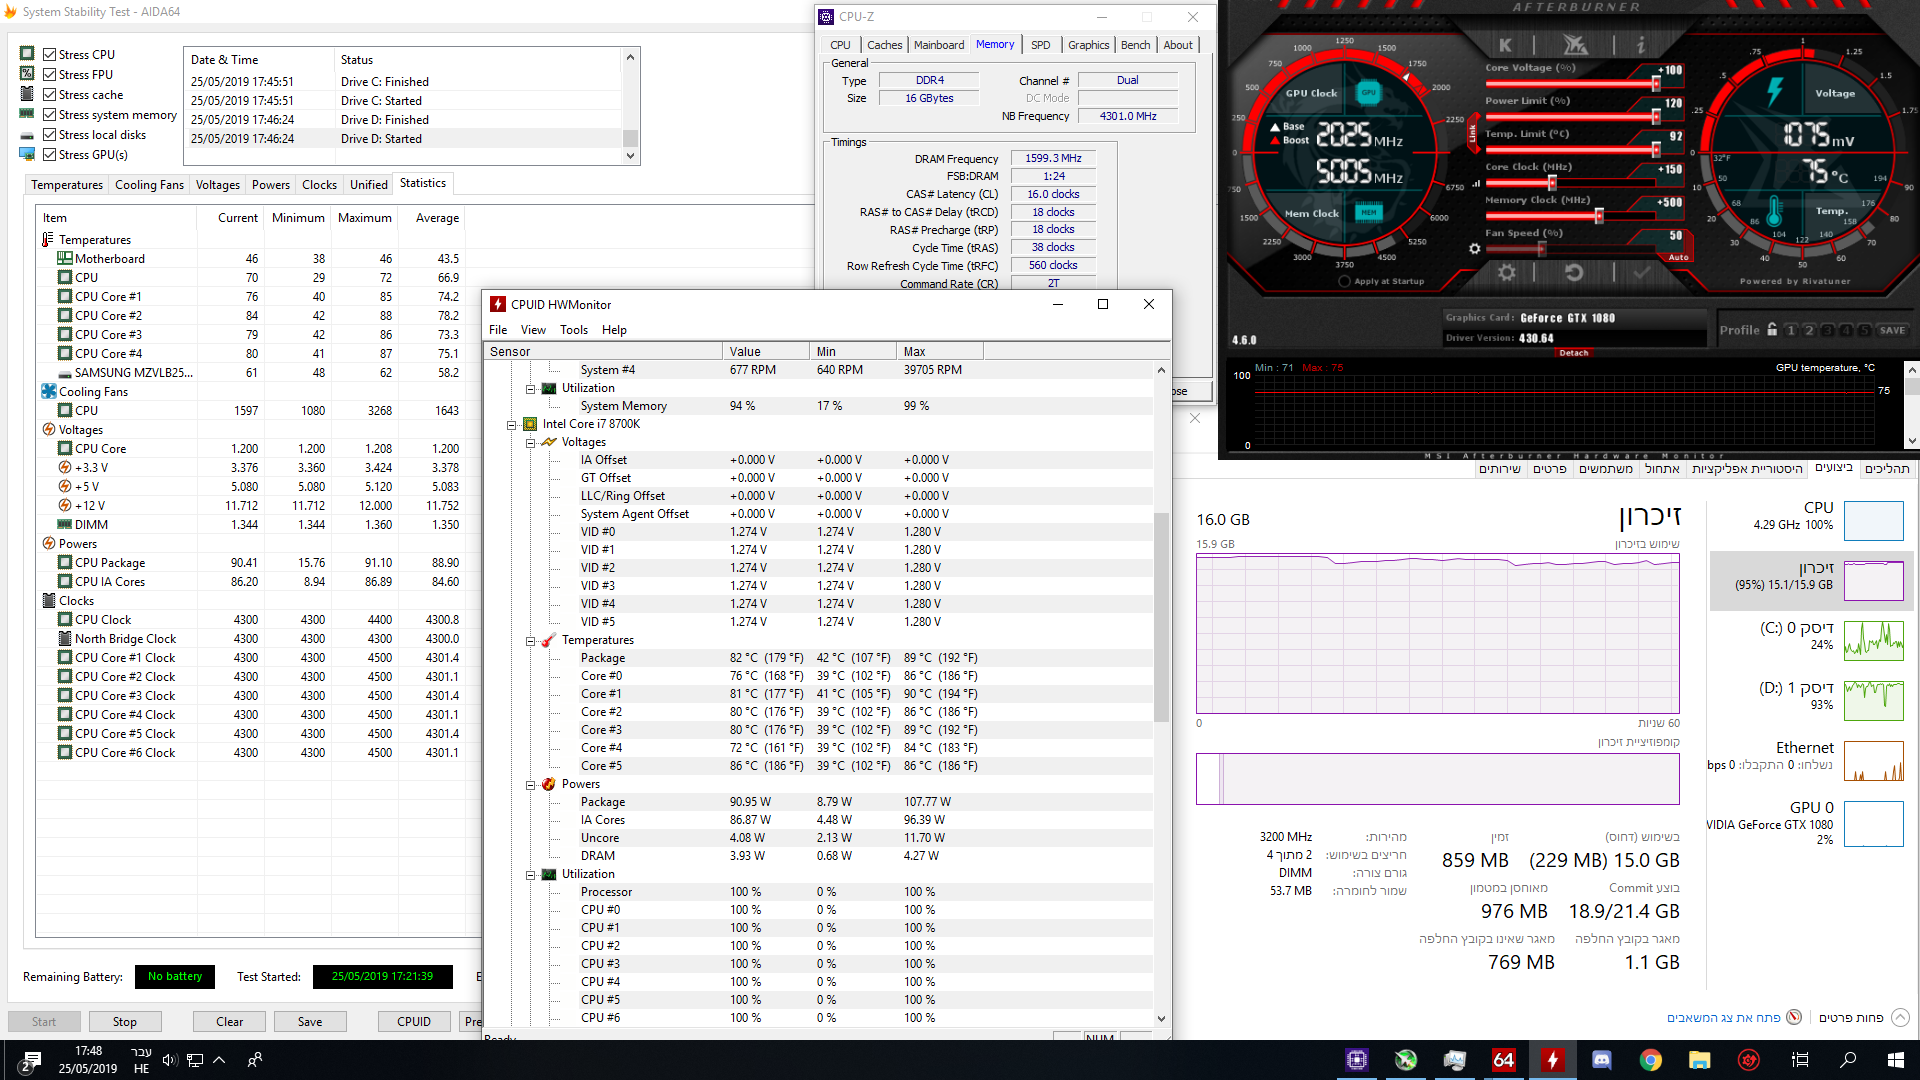Collapse Intel Core i7 8700K tree node

(x=512, y=424)
